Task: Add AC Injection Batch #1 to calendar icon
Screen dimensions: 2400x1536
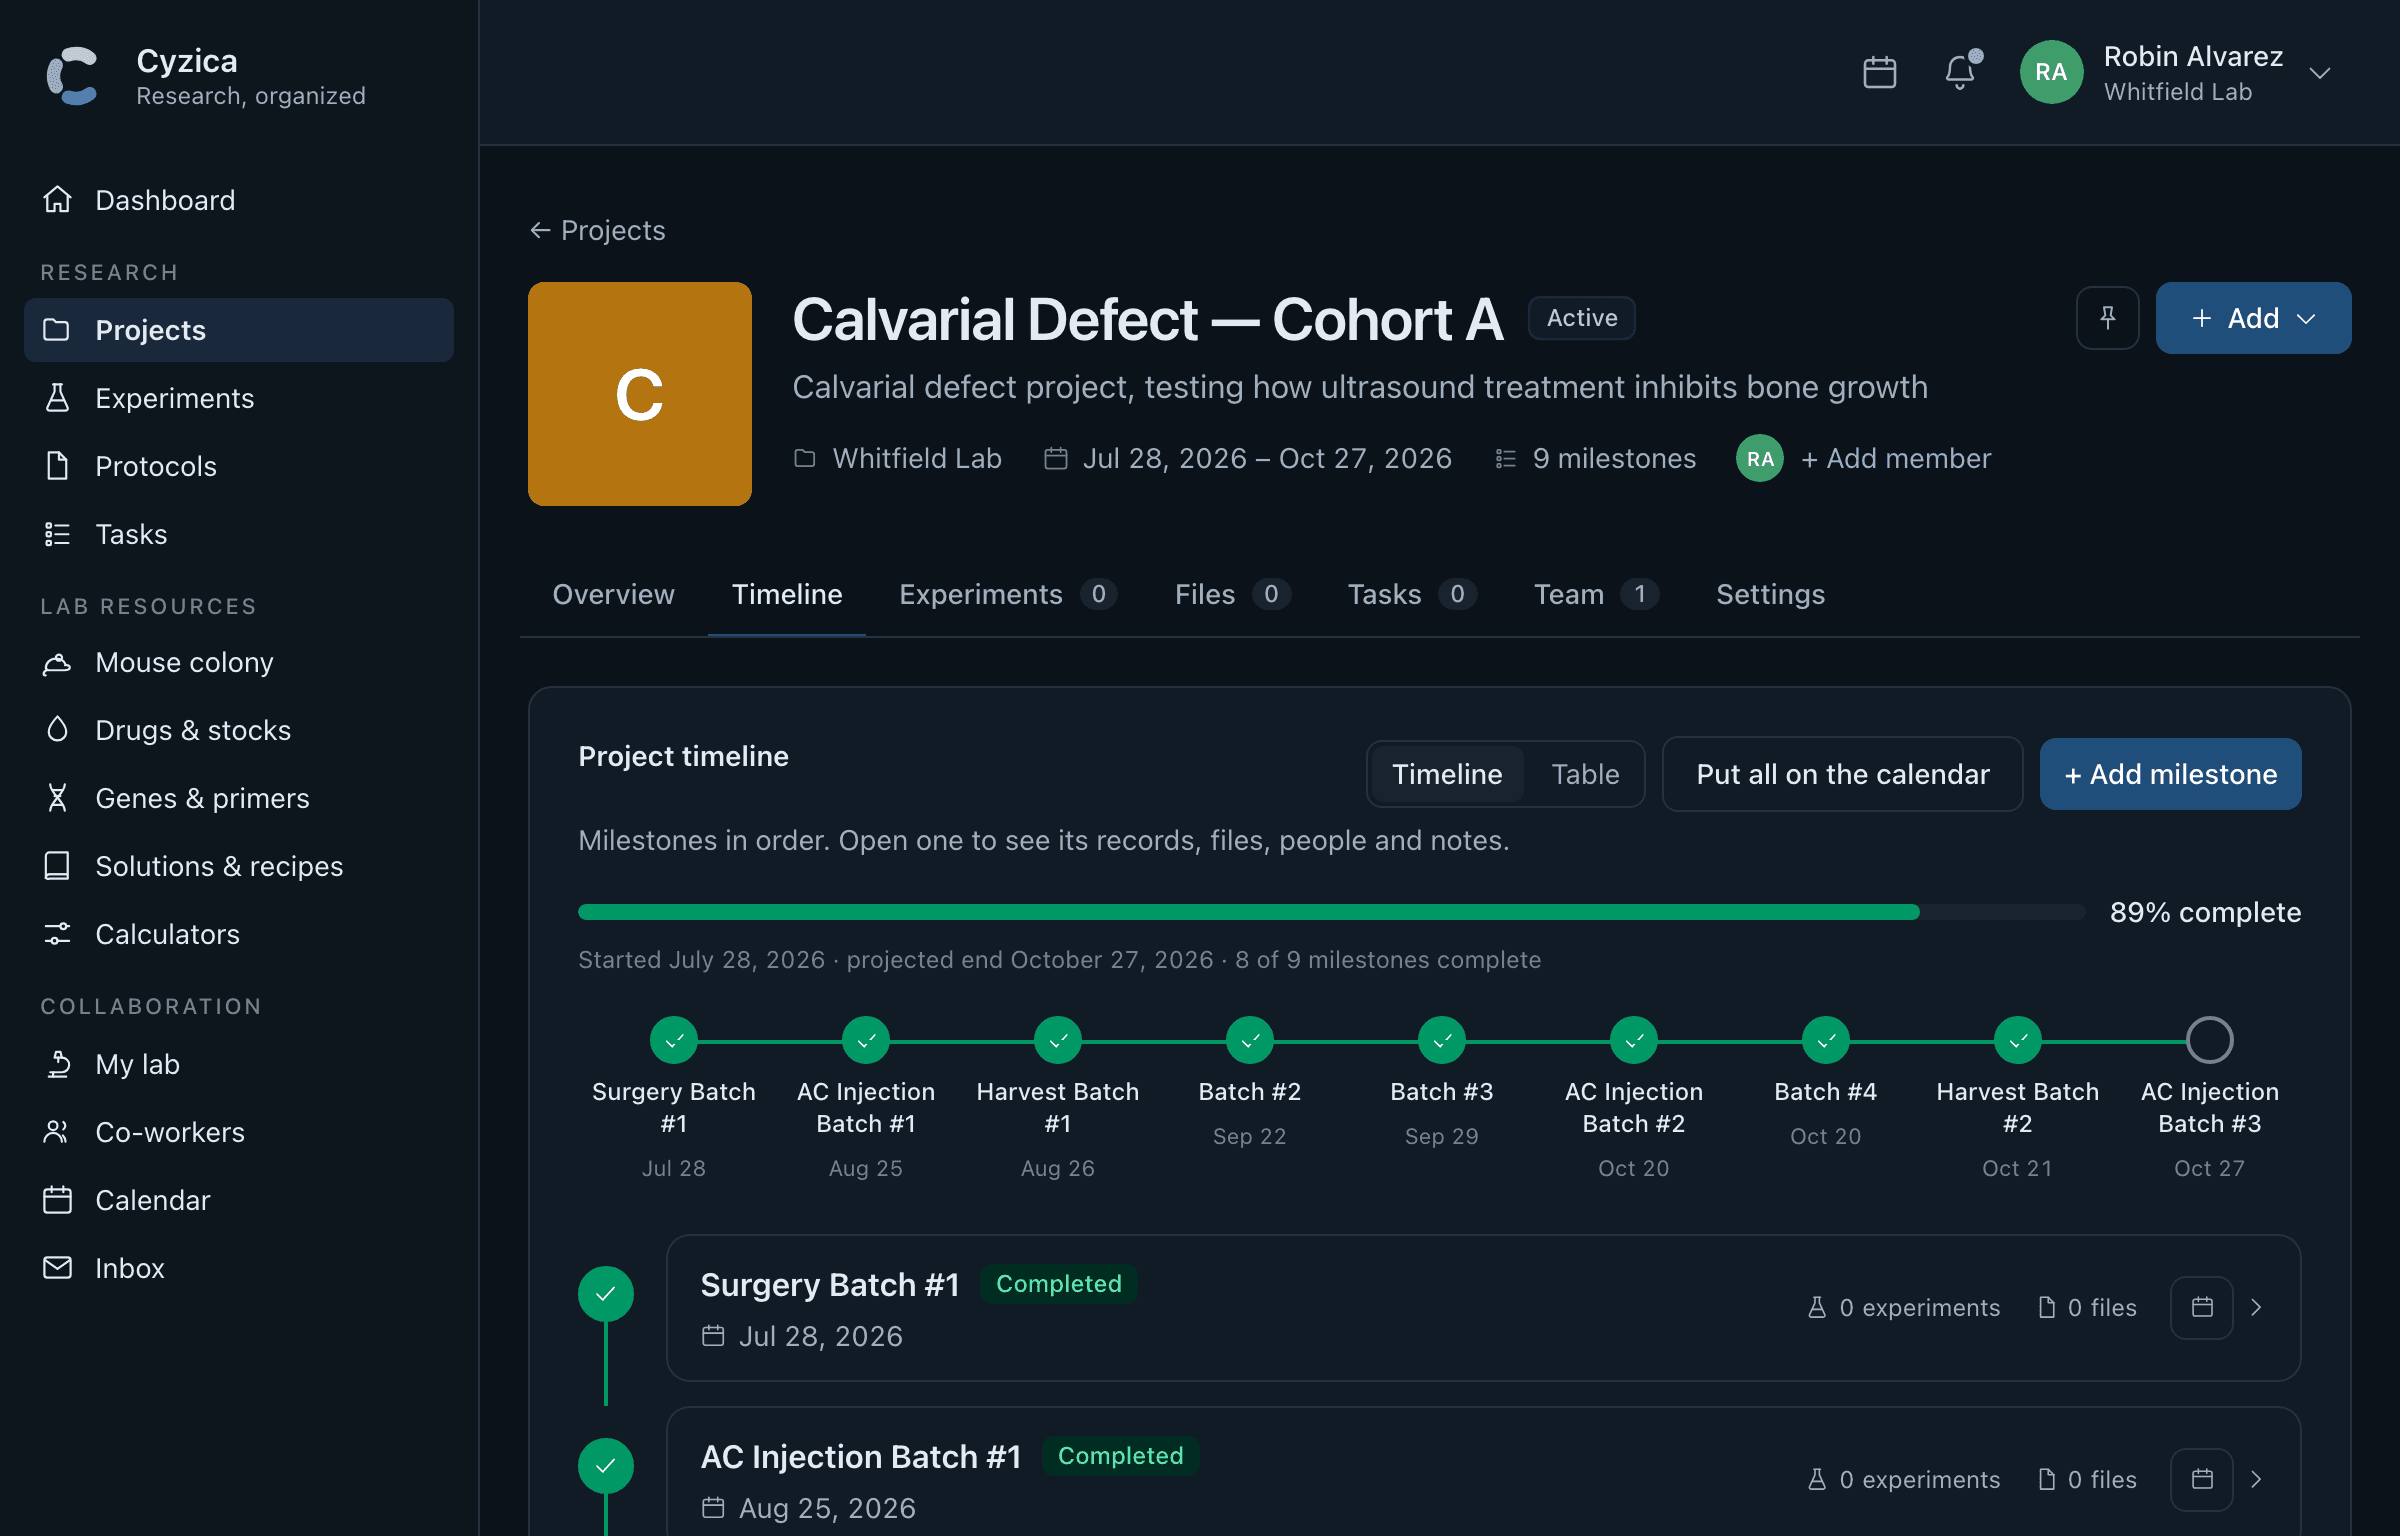Action: click(x=2201, y=1479)
